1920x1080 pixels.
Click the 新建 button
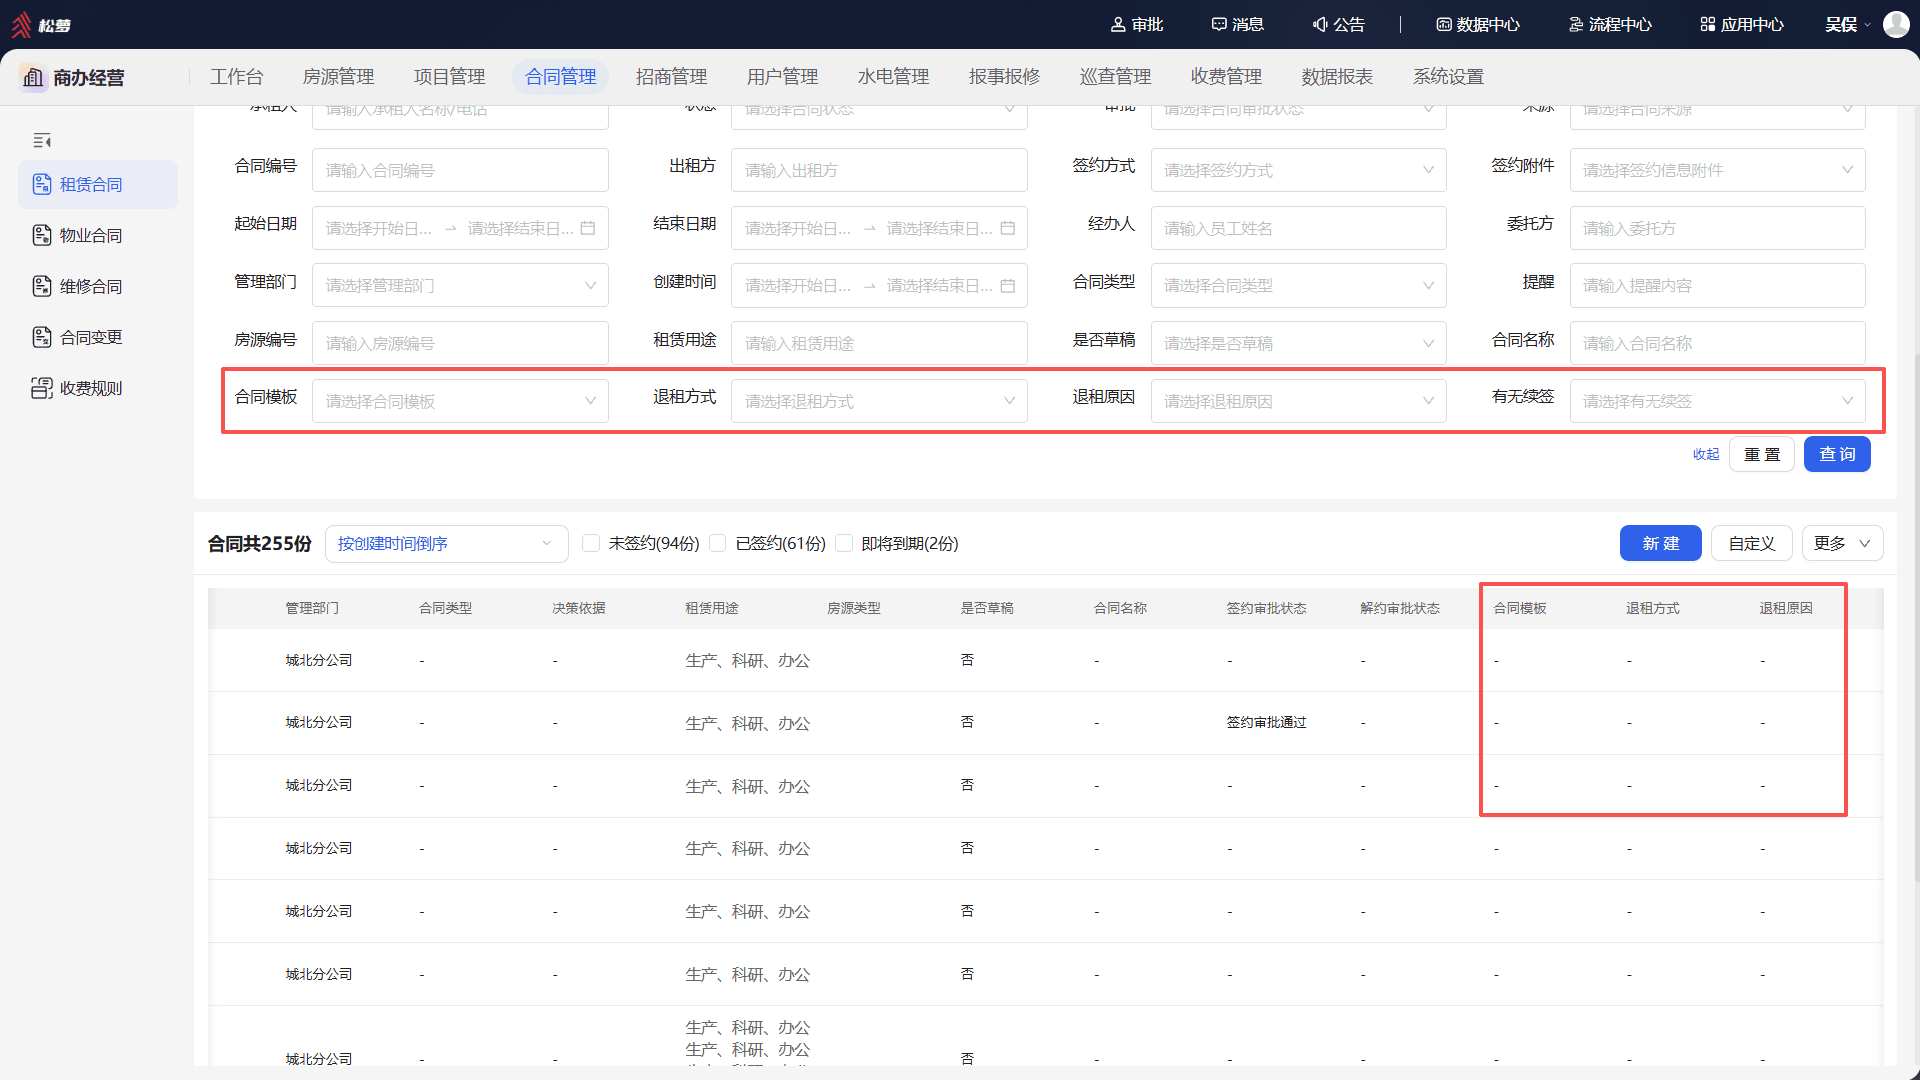pos(1660,543)
